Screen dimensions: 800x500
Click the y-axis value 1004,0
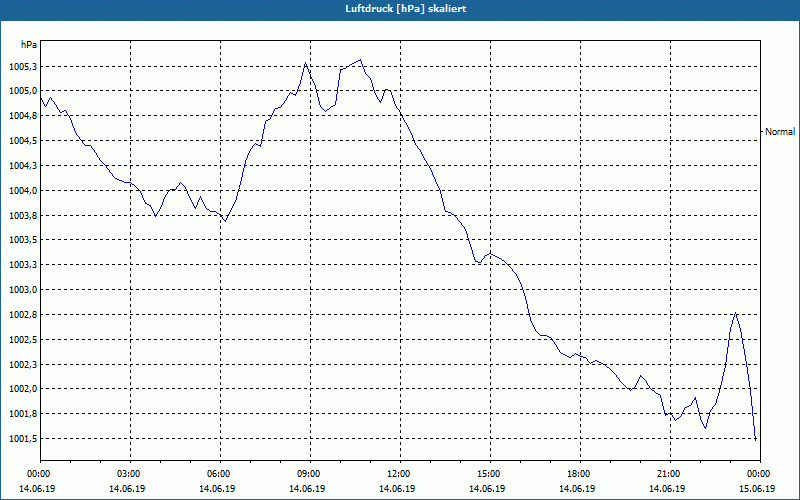[x=23, y=190]
